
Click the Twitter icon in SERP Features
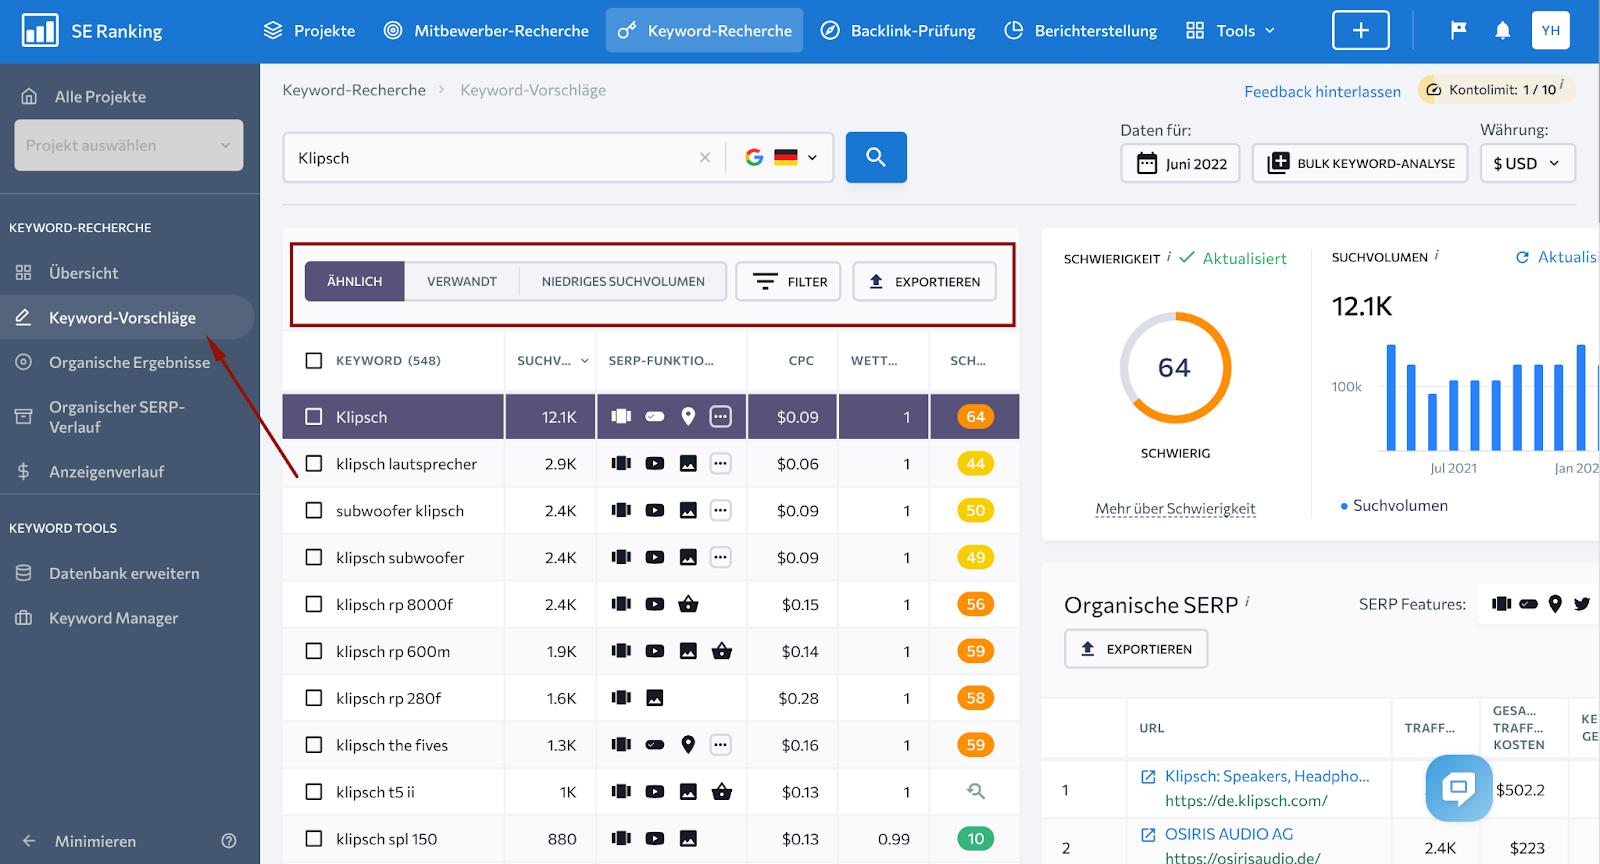(1582, 604)
